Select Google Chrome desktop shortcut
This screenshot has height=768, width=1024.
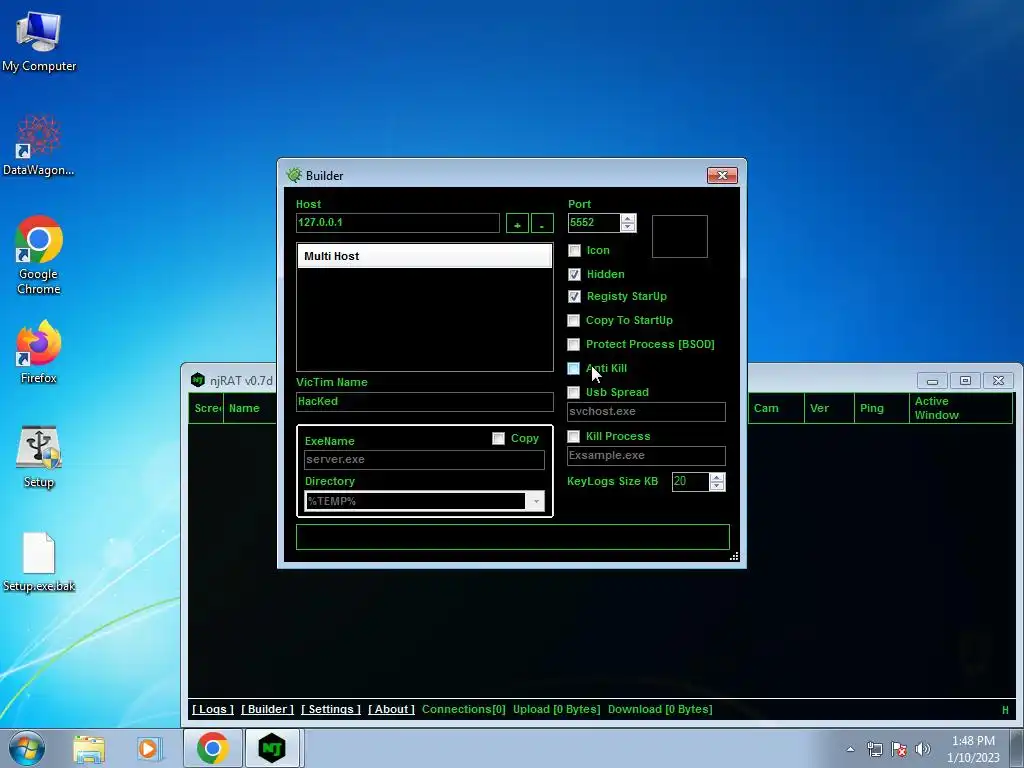[x=39, y=255]
